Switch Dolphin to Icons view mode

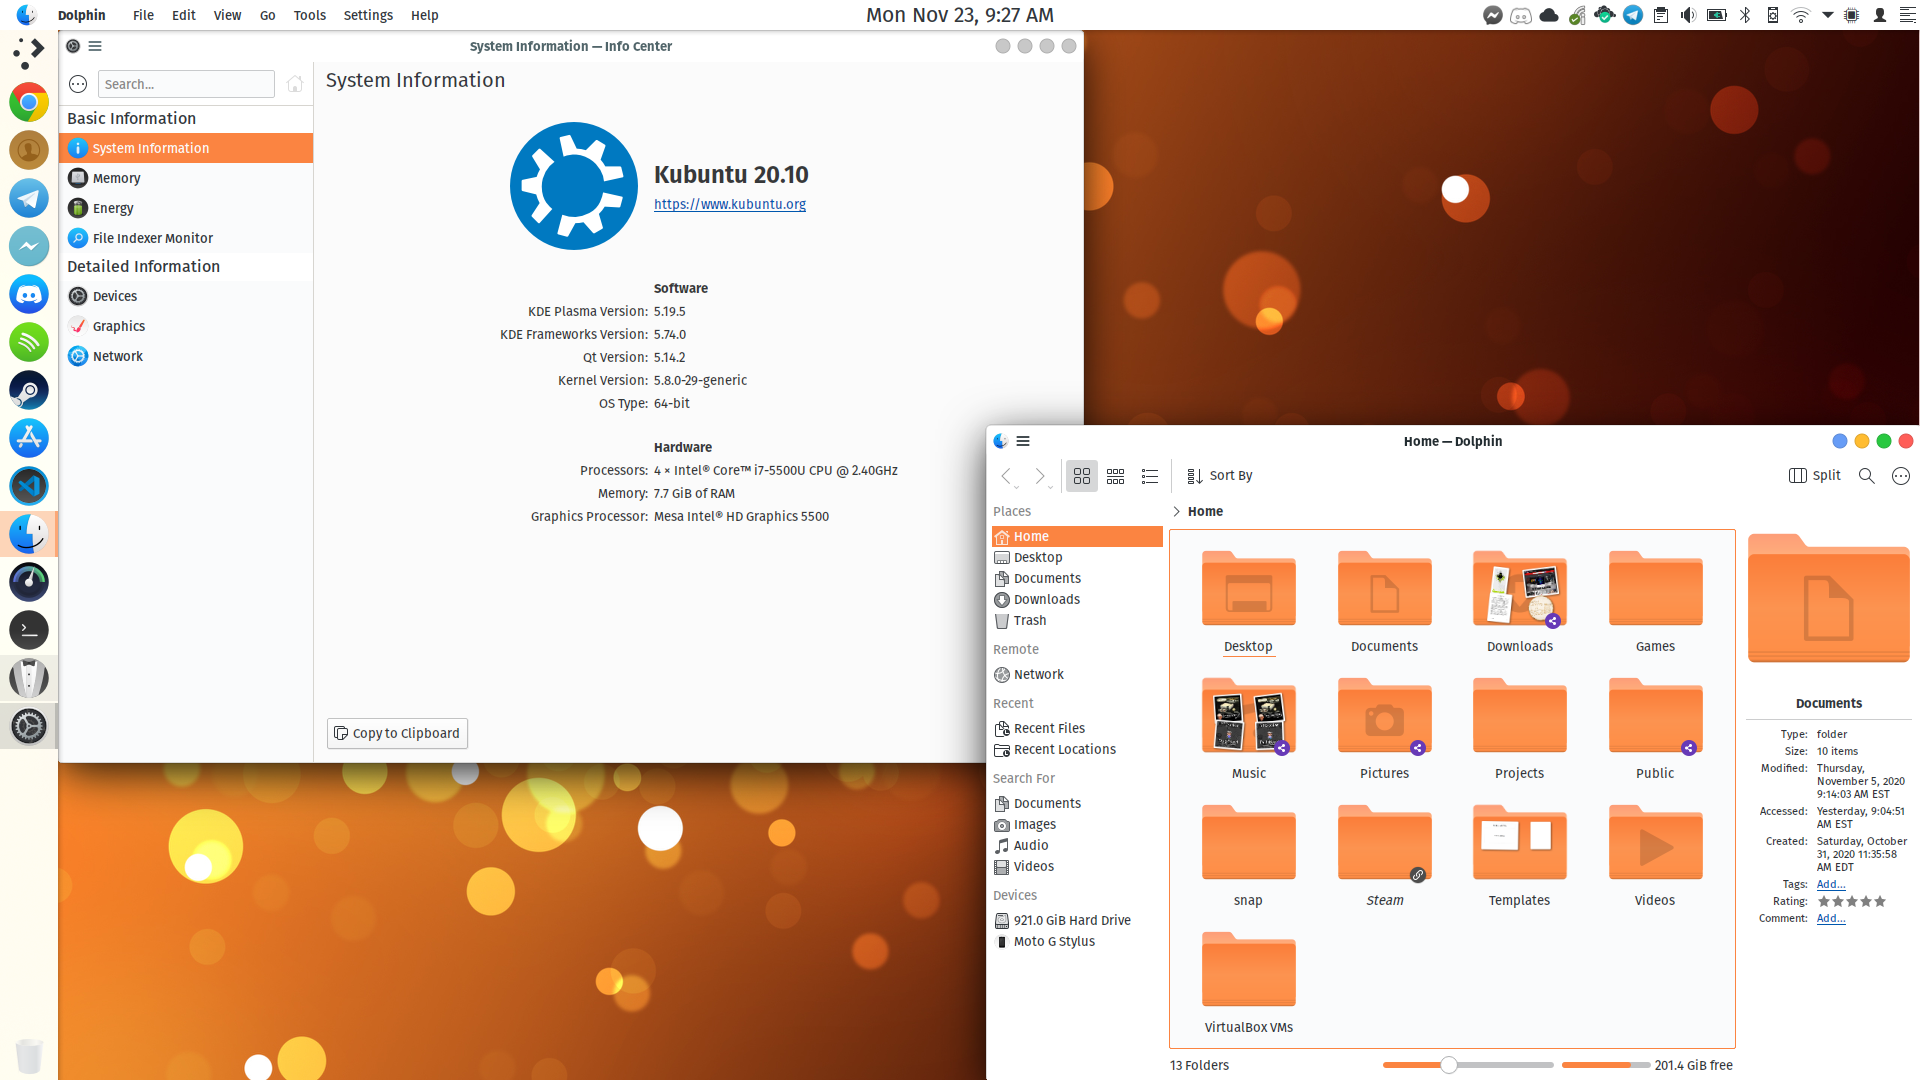[x=1082, y=476]
